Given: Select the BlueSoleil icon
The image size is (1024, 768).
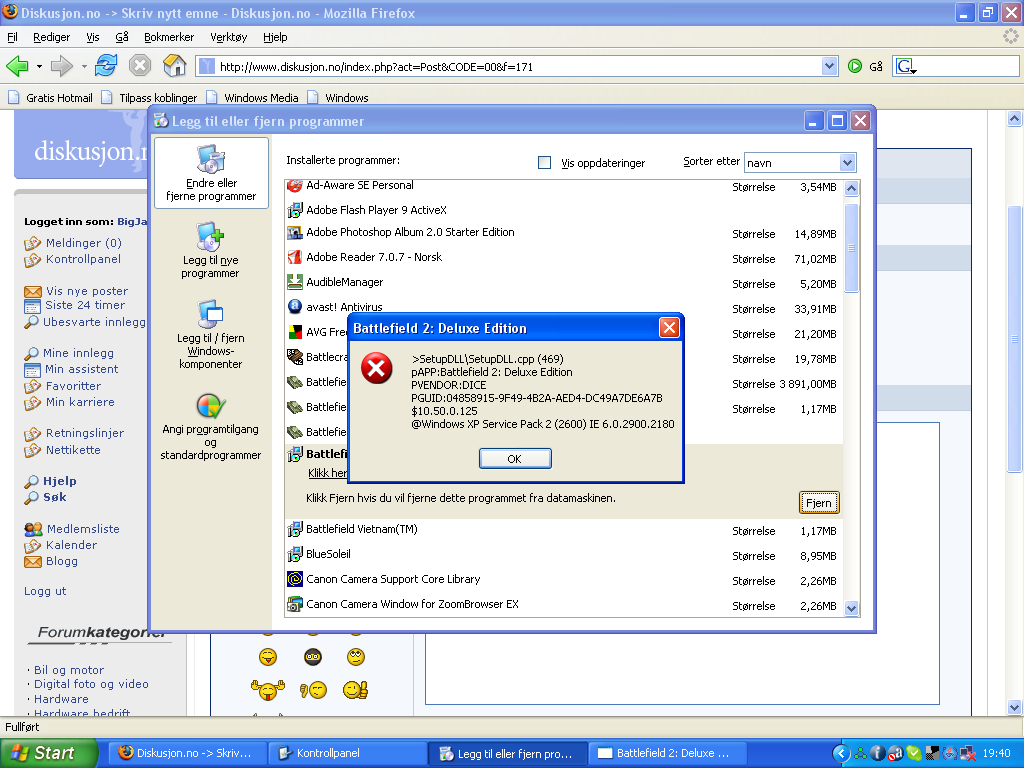Looking at the screenshot, I should point(295,554).
